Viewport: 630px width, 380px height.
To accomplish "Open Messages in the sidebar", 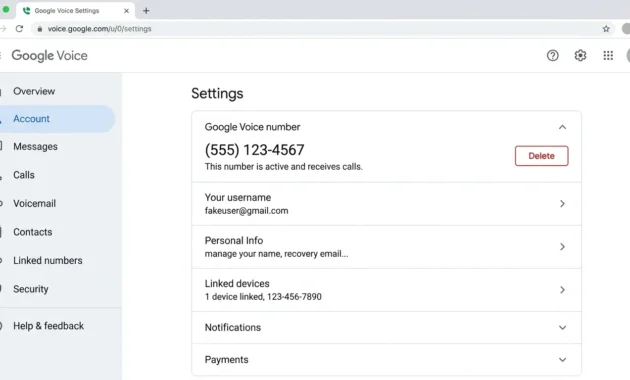I will click(x=35, y=147).
